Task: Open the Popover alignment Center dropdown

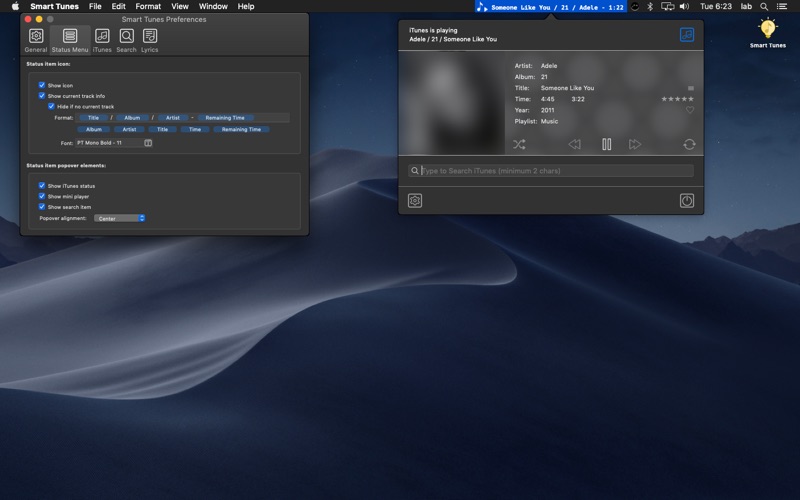Action: pyautogui.click(x=120, y=218)
